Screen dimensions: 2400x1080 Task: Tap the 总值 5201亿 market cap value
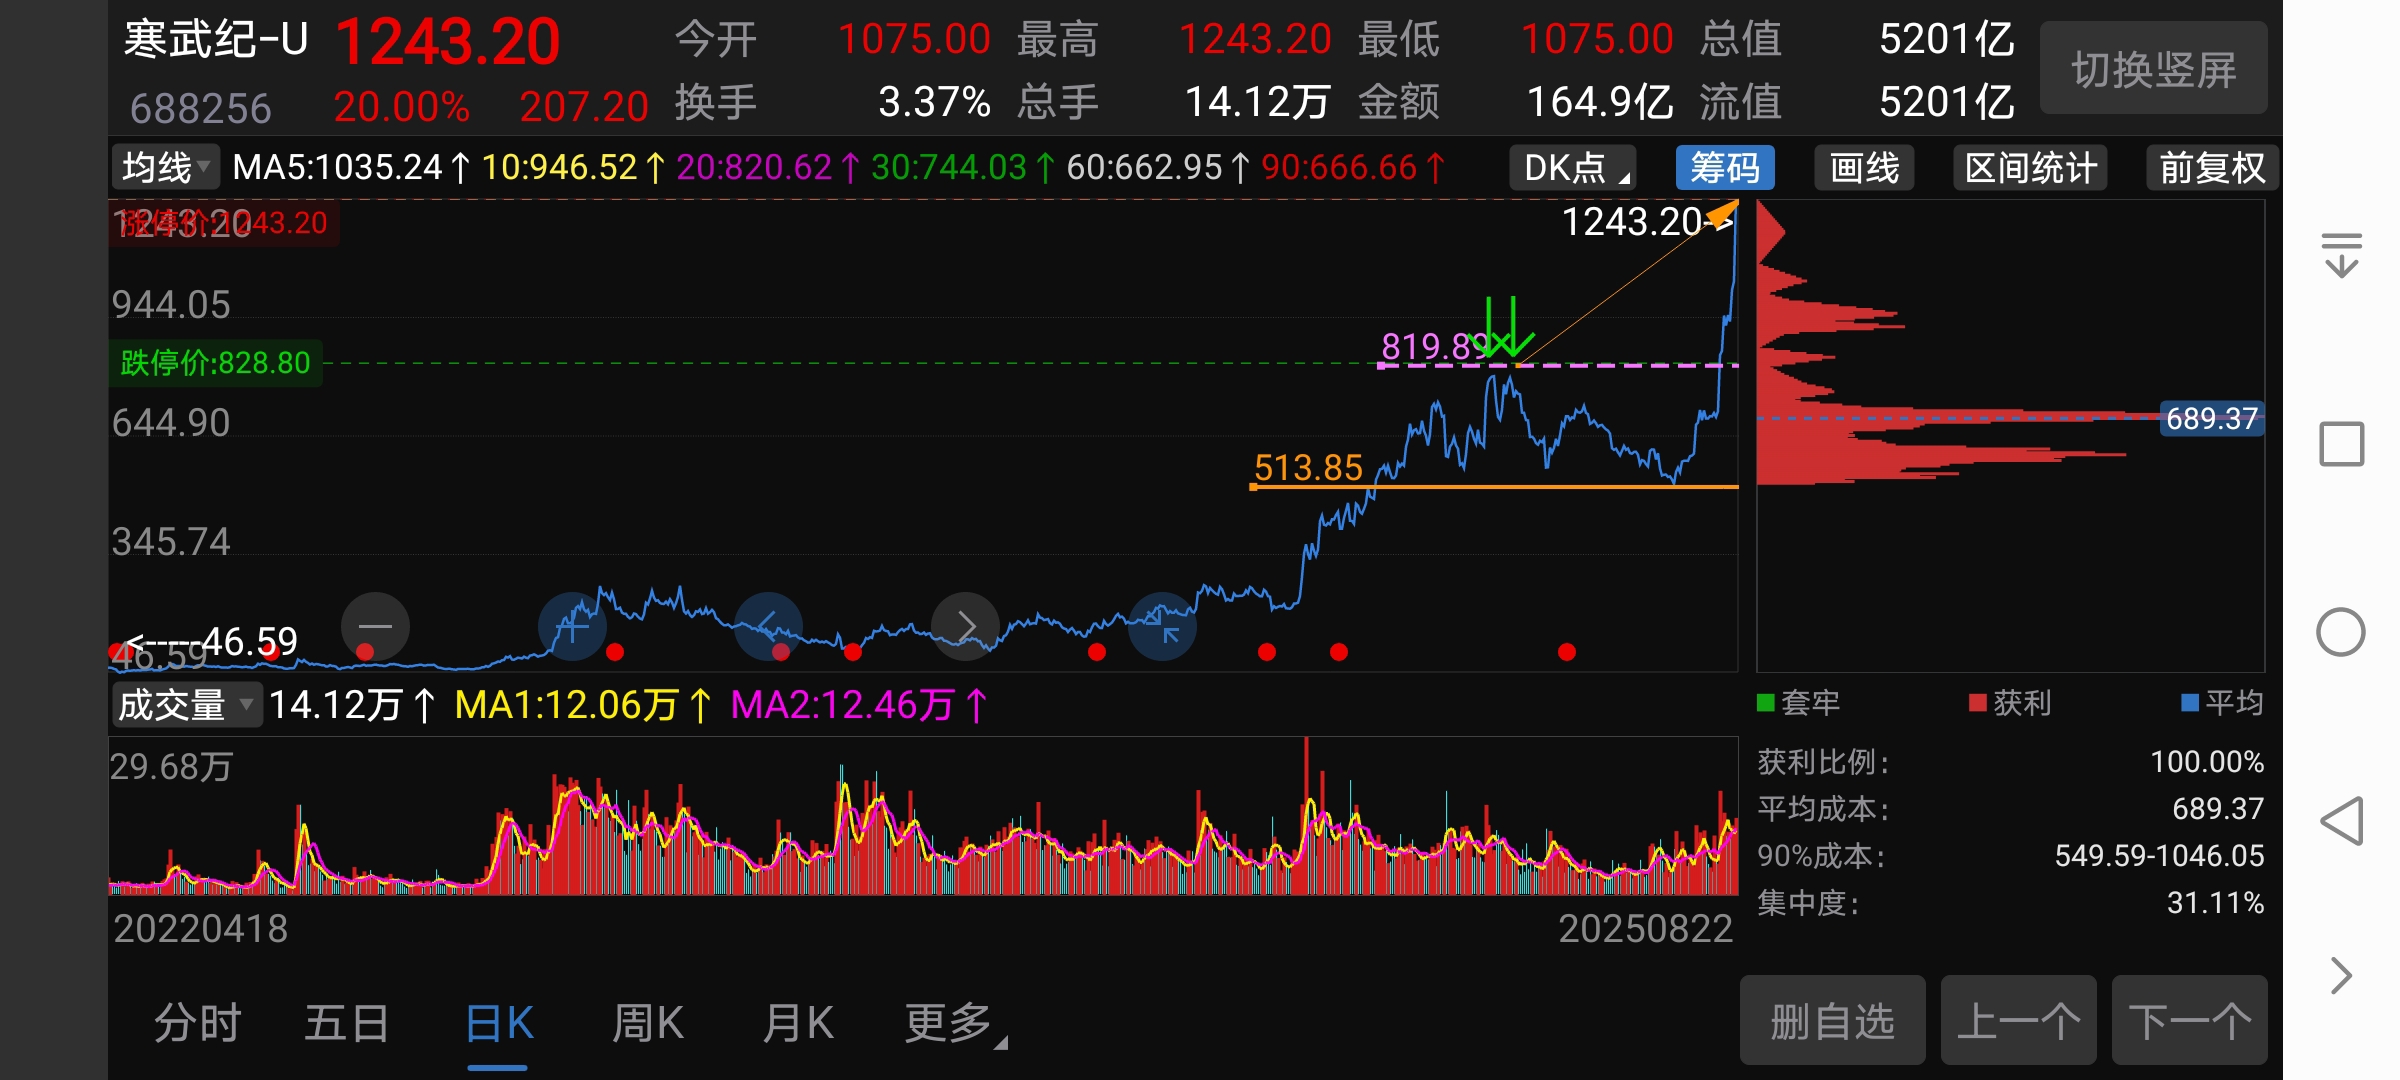[x=1947, y=40]
